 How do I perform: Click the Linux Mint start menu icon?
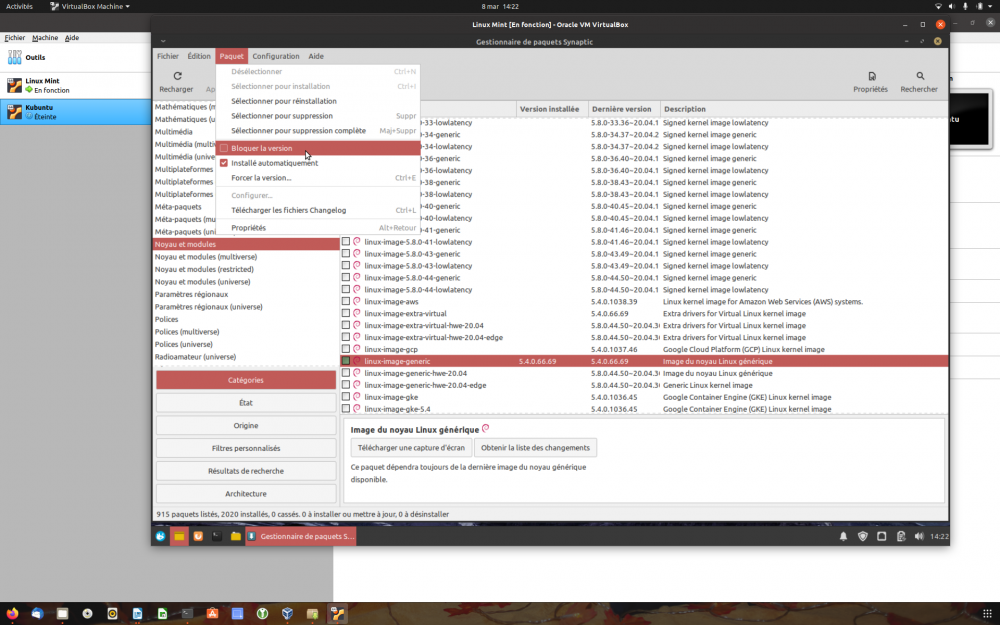click(x=160, y=537)
